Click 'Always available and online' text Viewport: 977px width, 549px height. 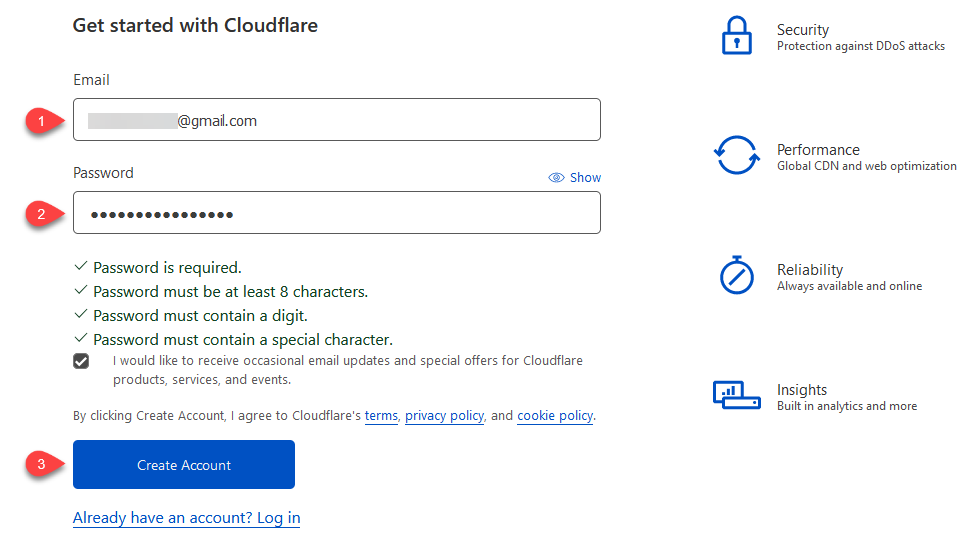(x=849, y=286)
